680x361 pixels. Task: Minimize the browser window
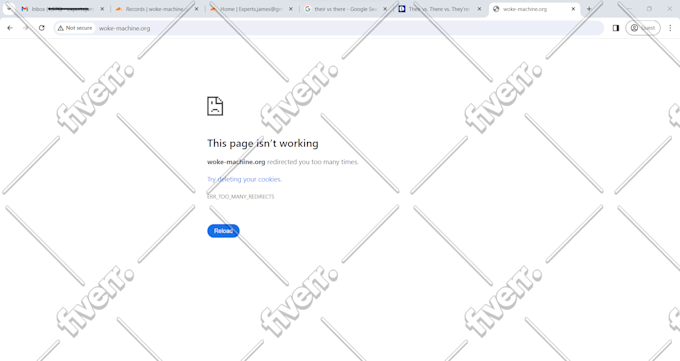[629, 9]
